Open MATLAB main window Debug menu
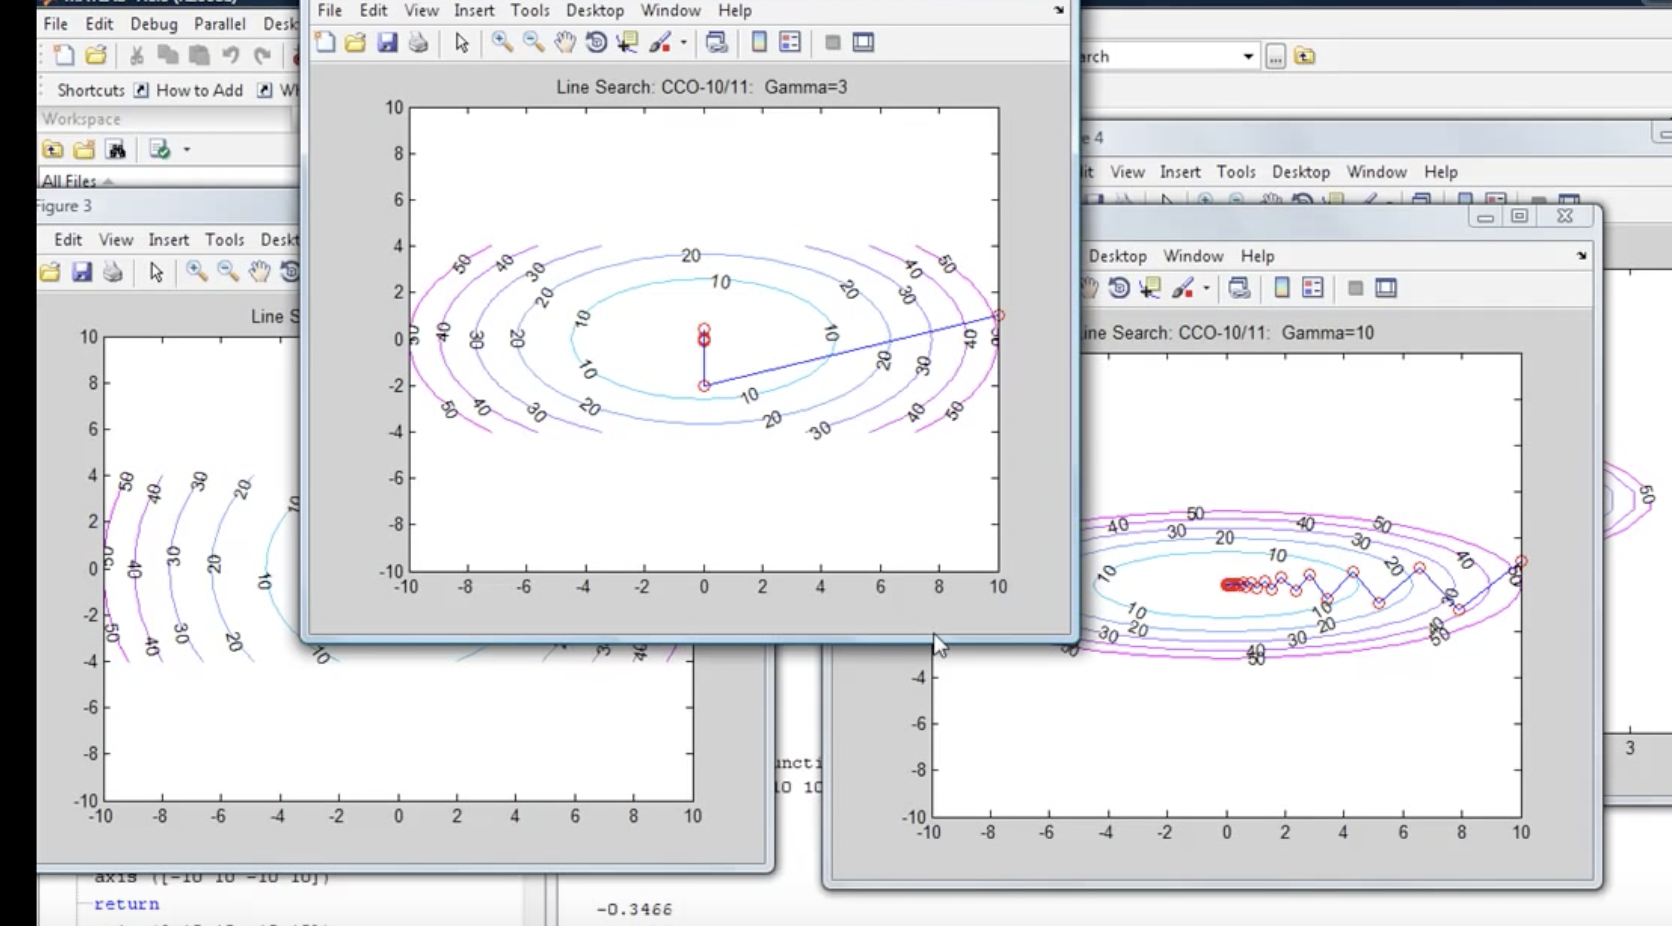Viewport: 1672px width, 926px height. pyautogui.click(x=153, y=23)
